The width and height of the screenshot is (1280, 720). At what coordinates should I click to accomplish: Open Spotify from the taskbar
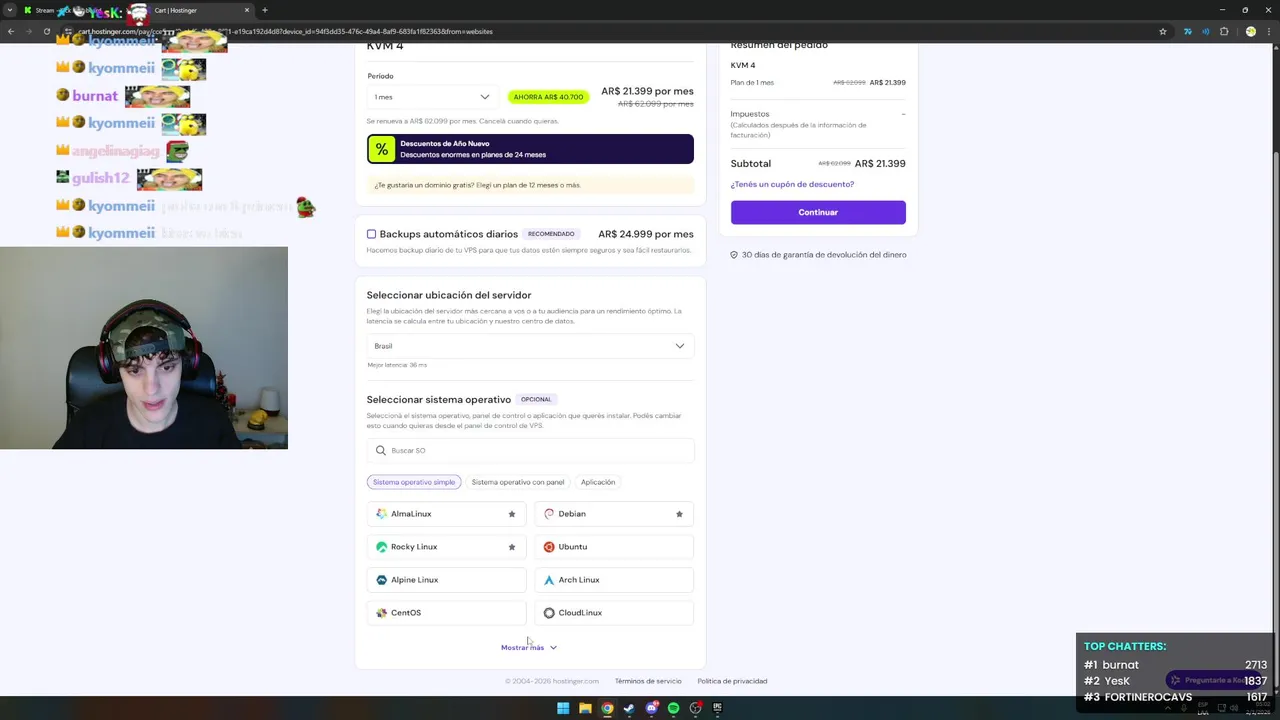673,708
